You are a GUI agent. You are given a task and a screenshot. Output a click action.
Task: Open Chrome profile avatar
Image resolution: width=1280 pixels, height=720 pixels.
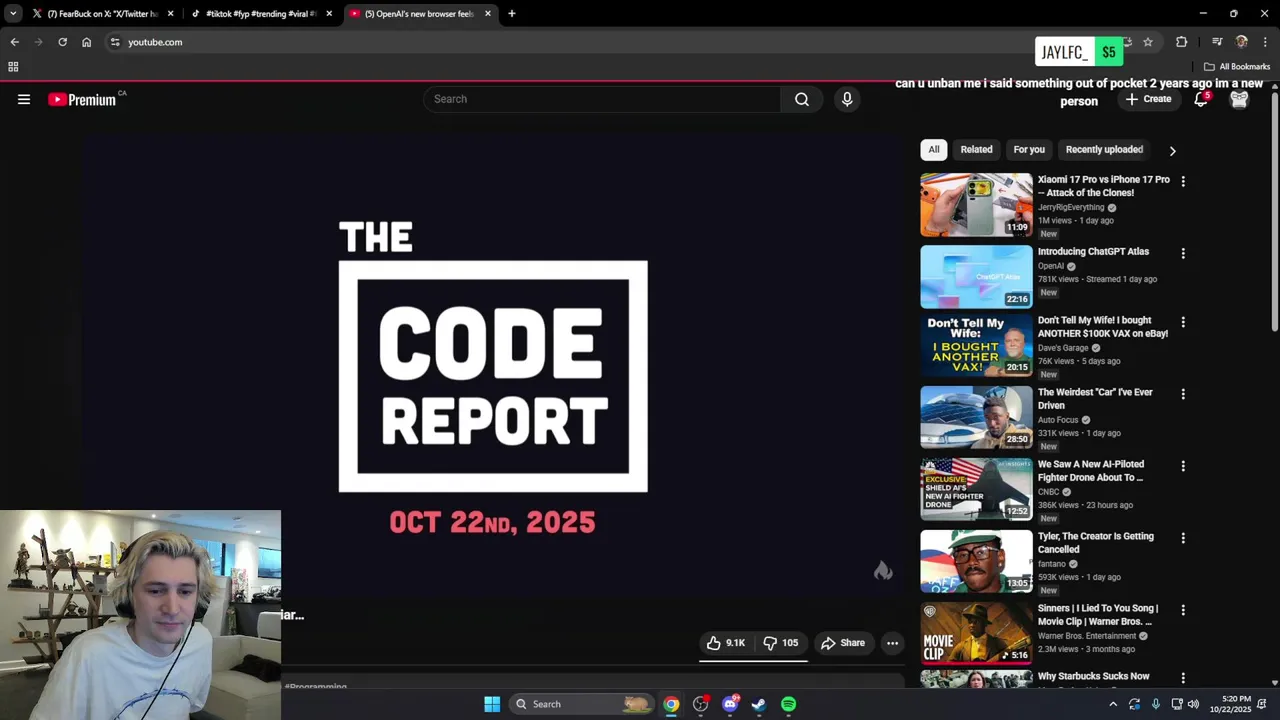[x=1242, y=42]
